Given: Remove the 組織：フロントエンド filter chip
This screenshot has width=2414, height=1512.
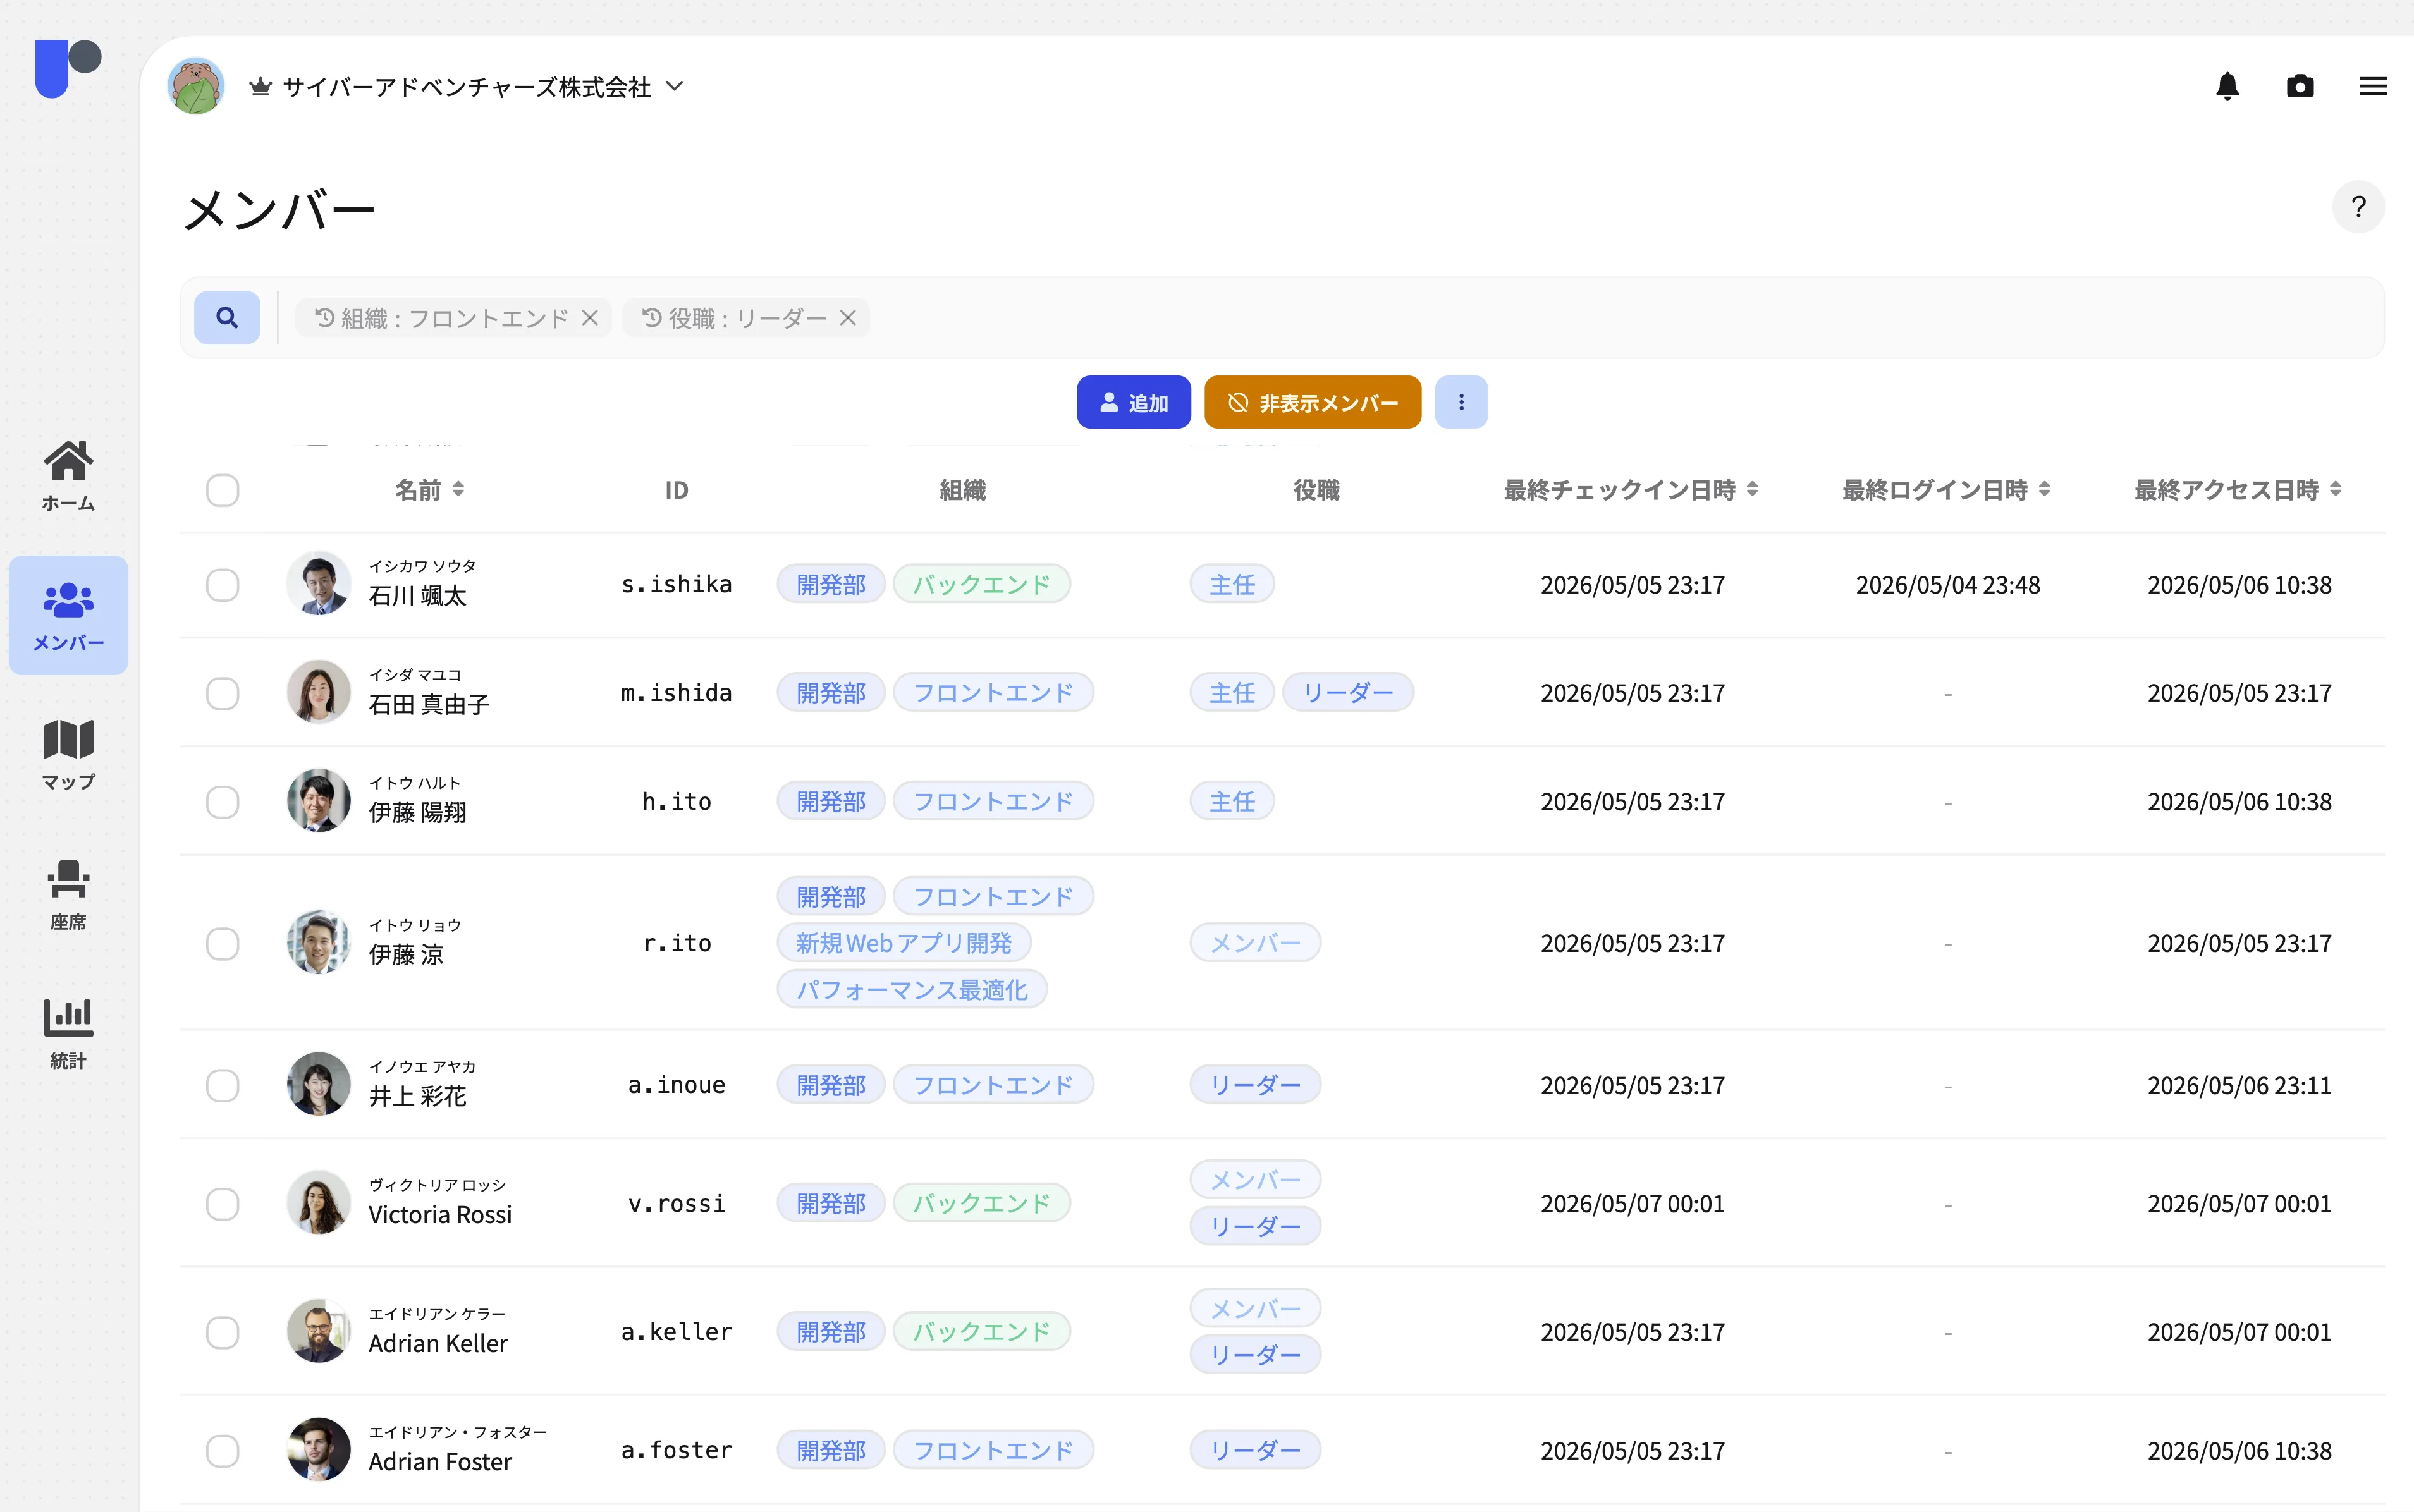Looking at the screenshot, I should tap(590, 318).
